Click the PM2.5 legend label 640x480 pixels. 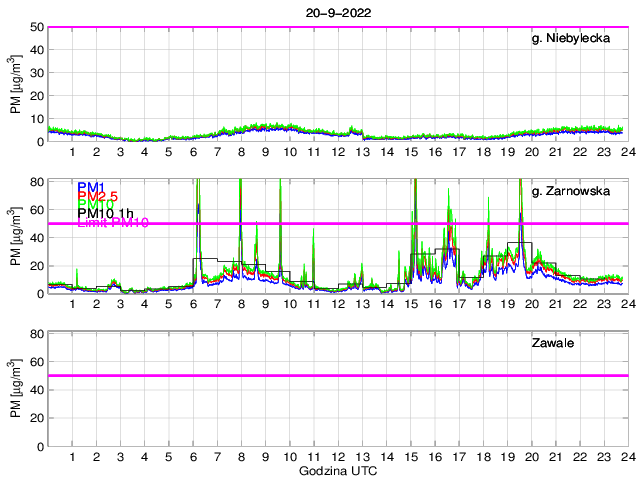100,198
